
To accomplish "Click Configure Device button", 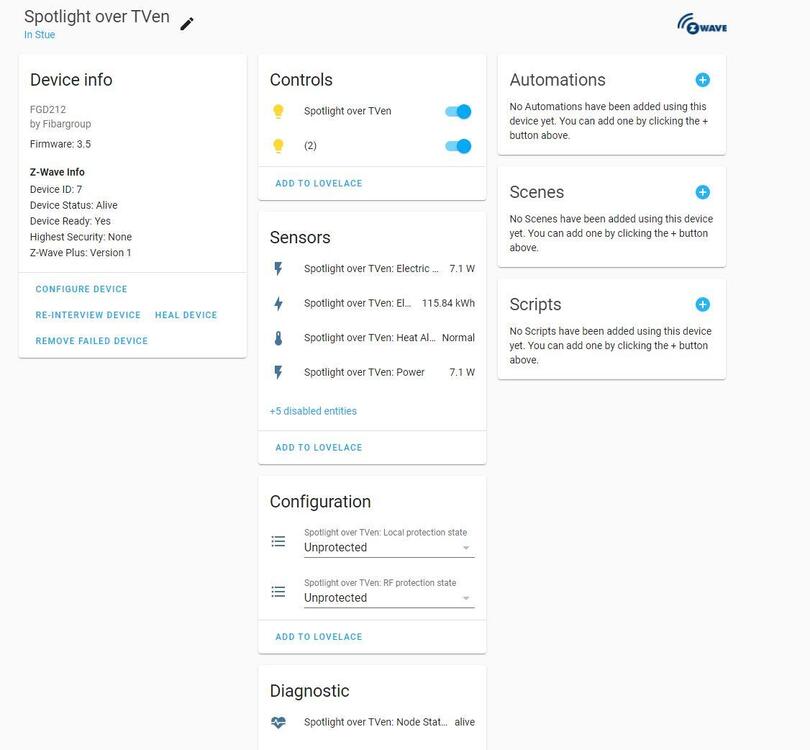I will pyautogui.click(x=81, y=289).
